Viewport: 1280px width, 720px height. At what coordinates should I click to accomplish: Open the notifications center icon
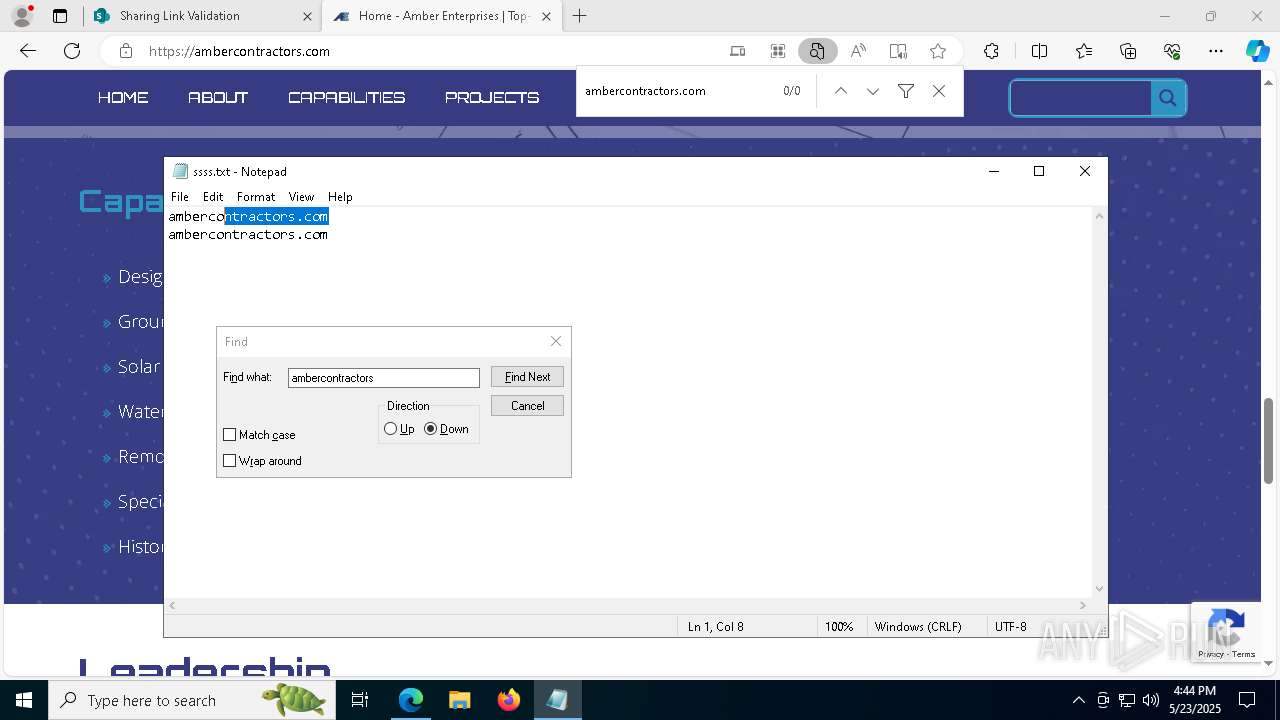coord(1247,700)
